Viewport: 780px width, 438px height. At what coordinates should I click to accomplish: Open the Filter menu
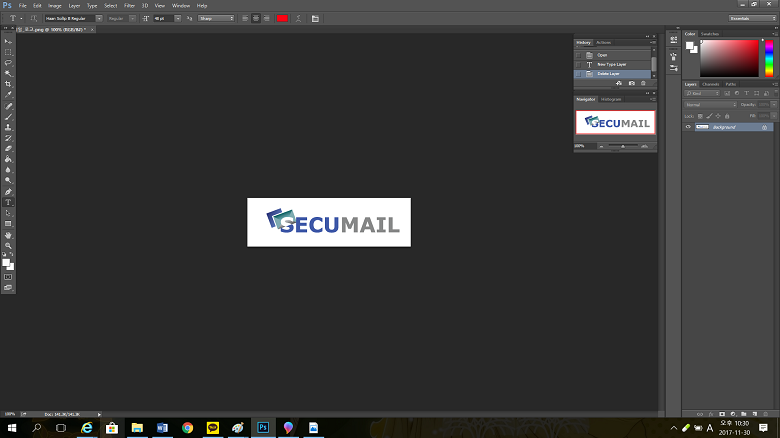[x=129, y=6]
